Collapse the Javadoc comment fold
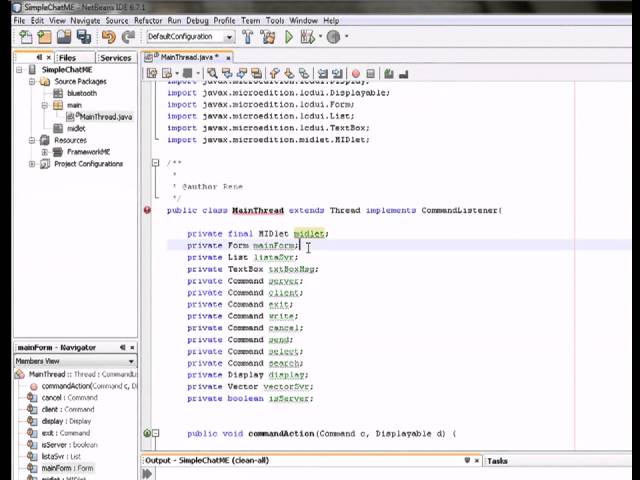Image resolution: width=640 pixels, height=480 pixels. [156, 163]
